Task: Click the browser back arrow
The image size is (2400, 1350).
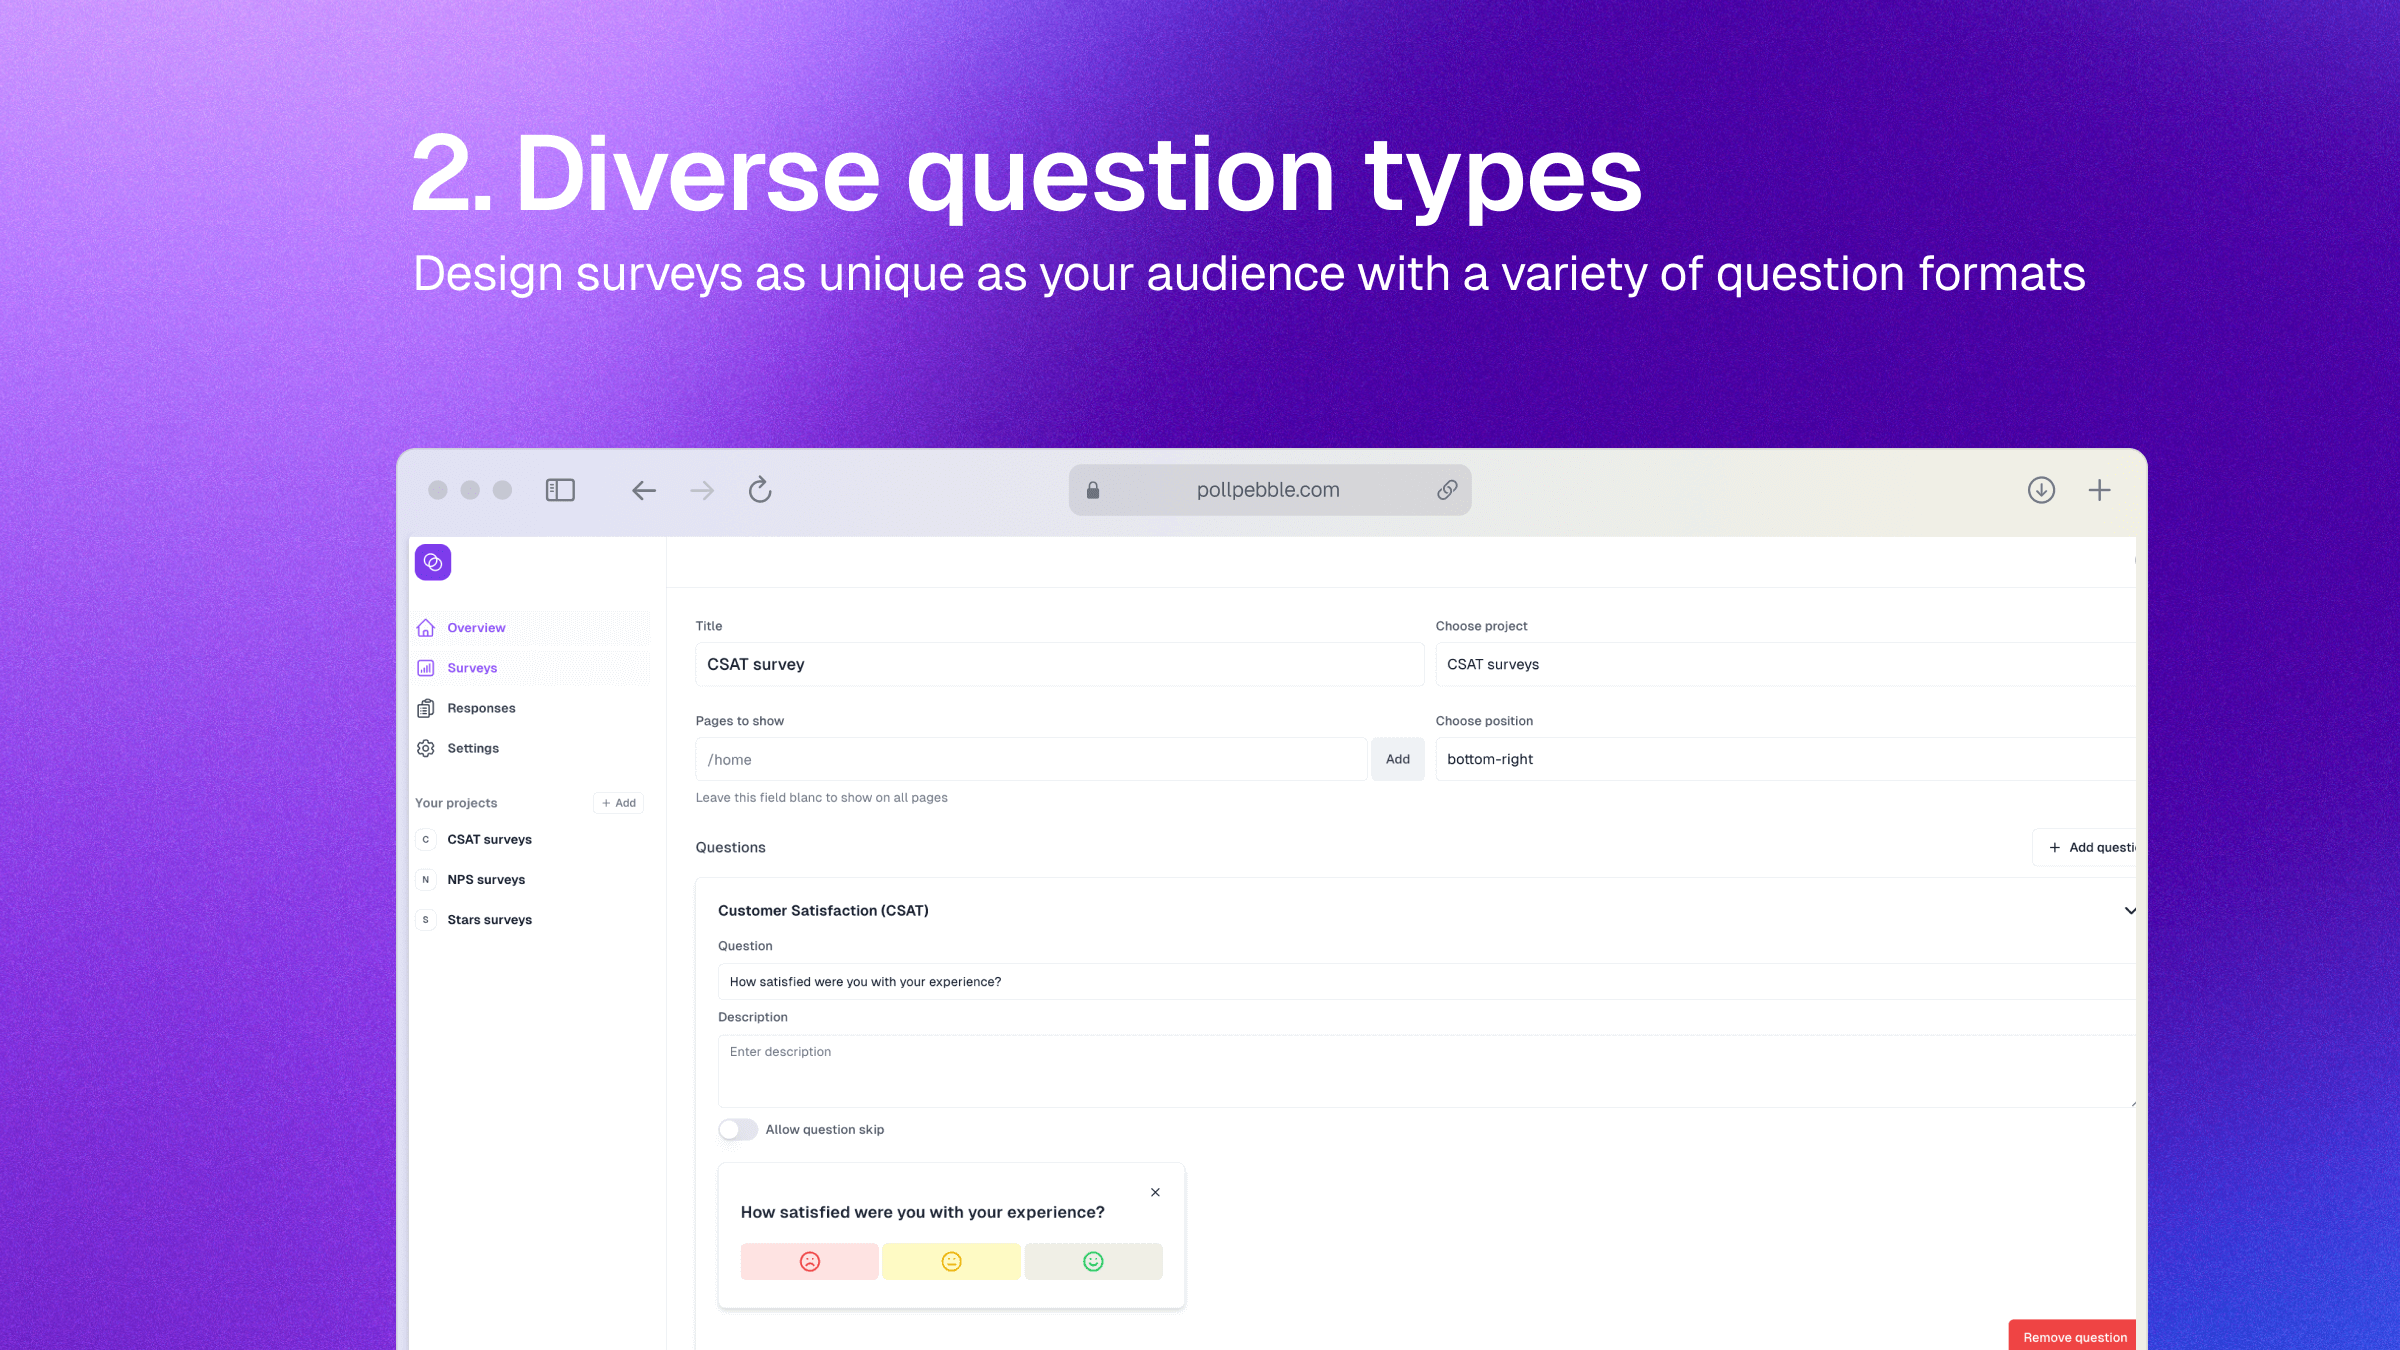Action: pos(644,490)
